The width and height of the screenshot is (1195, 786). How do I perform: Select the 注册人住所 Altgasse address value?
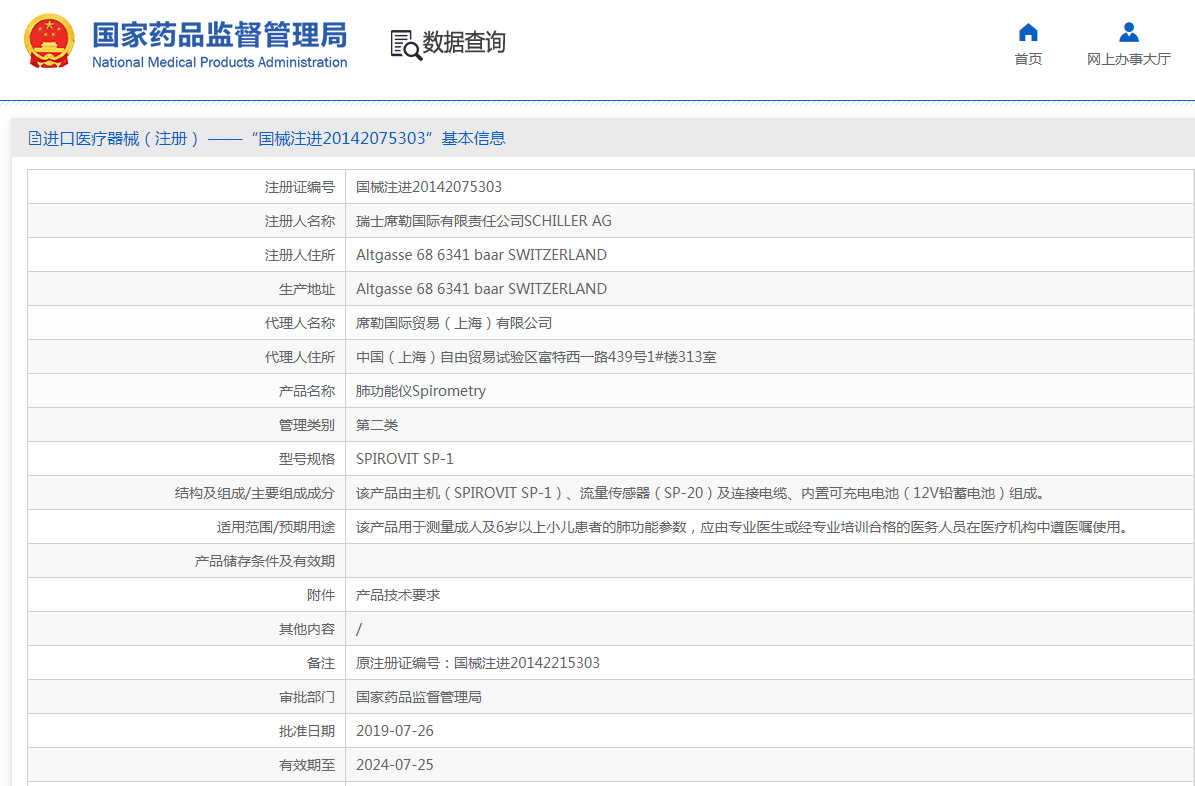coord(482,255)
